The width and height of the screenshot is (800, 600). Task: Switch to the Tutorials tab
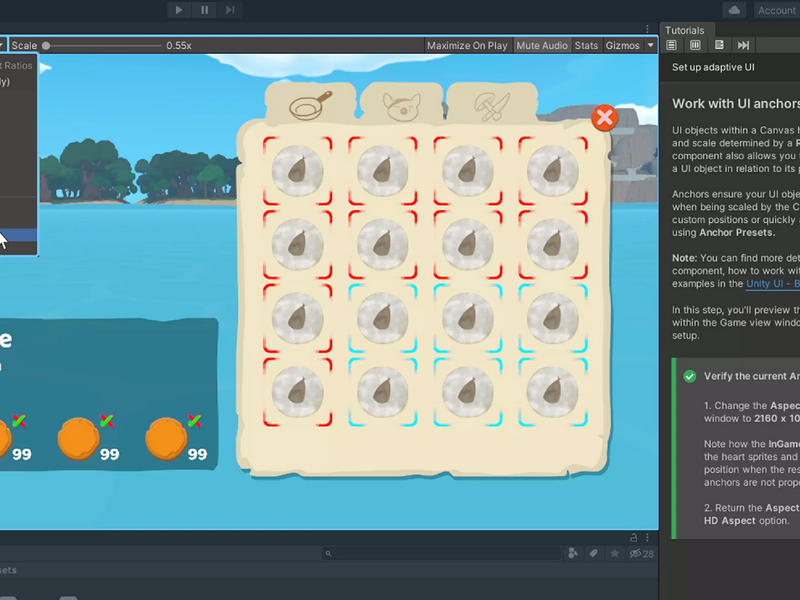tap(684, 30)
